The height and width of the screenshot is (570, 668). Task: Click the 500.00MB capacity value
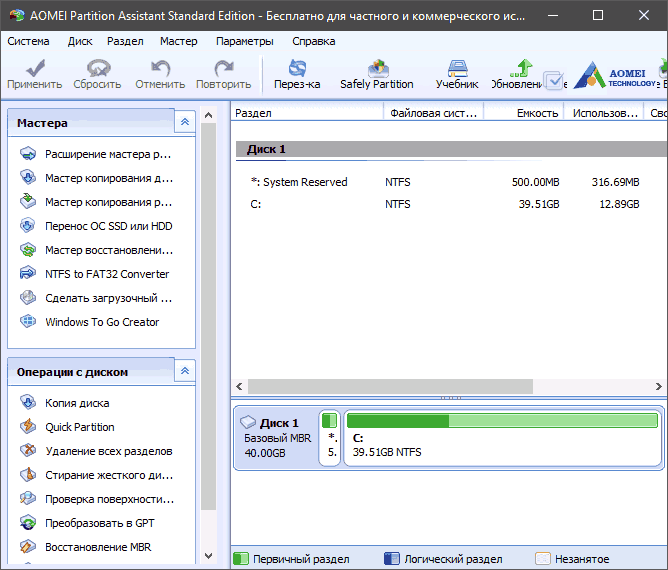click(x=536, y=182)
